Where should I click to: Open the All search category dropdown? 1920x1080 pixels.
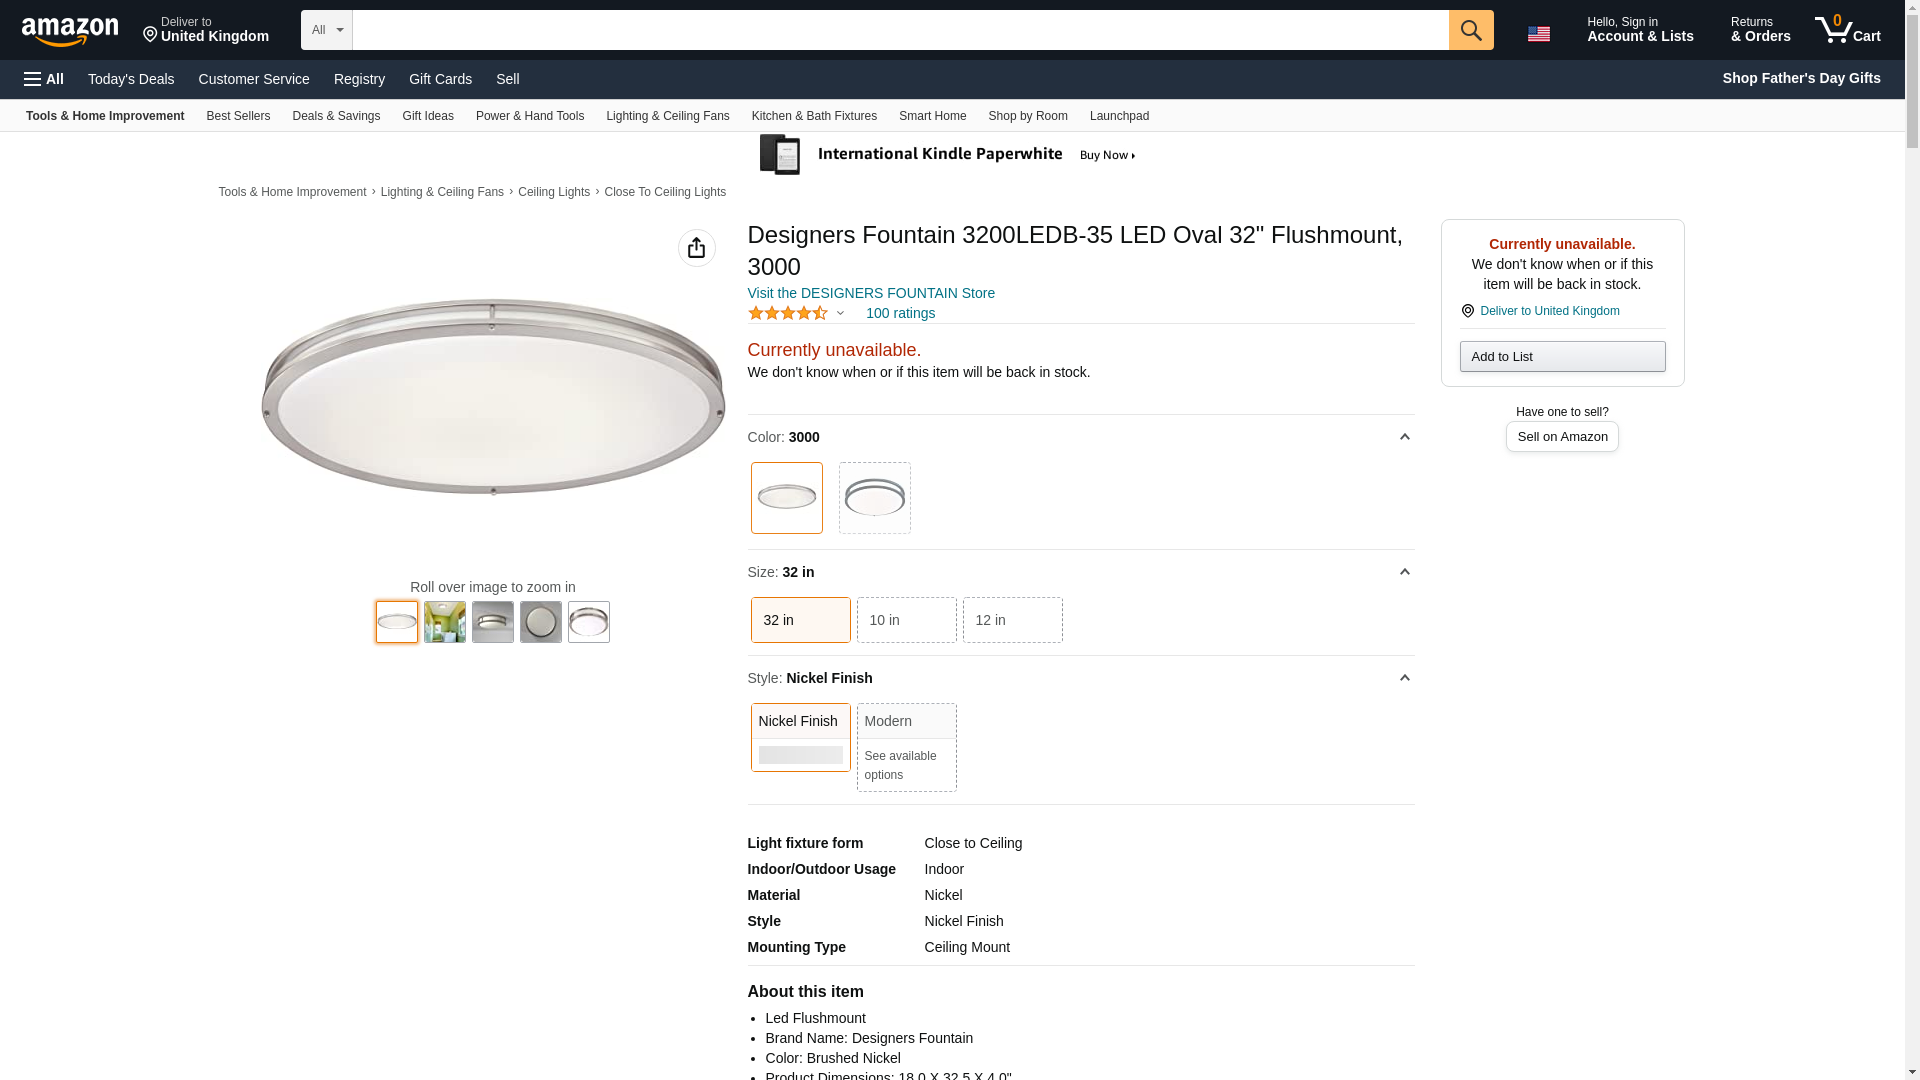pyautogui.click(x=326, y=30)
